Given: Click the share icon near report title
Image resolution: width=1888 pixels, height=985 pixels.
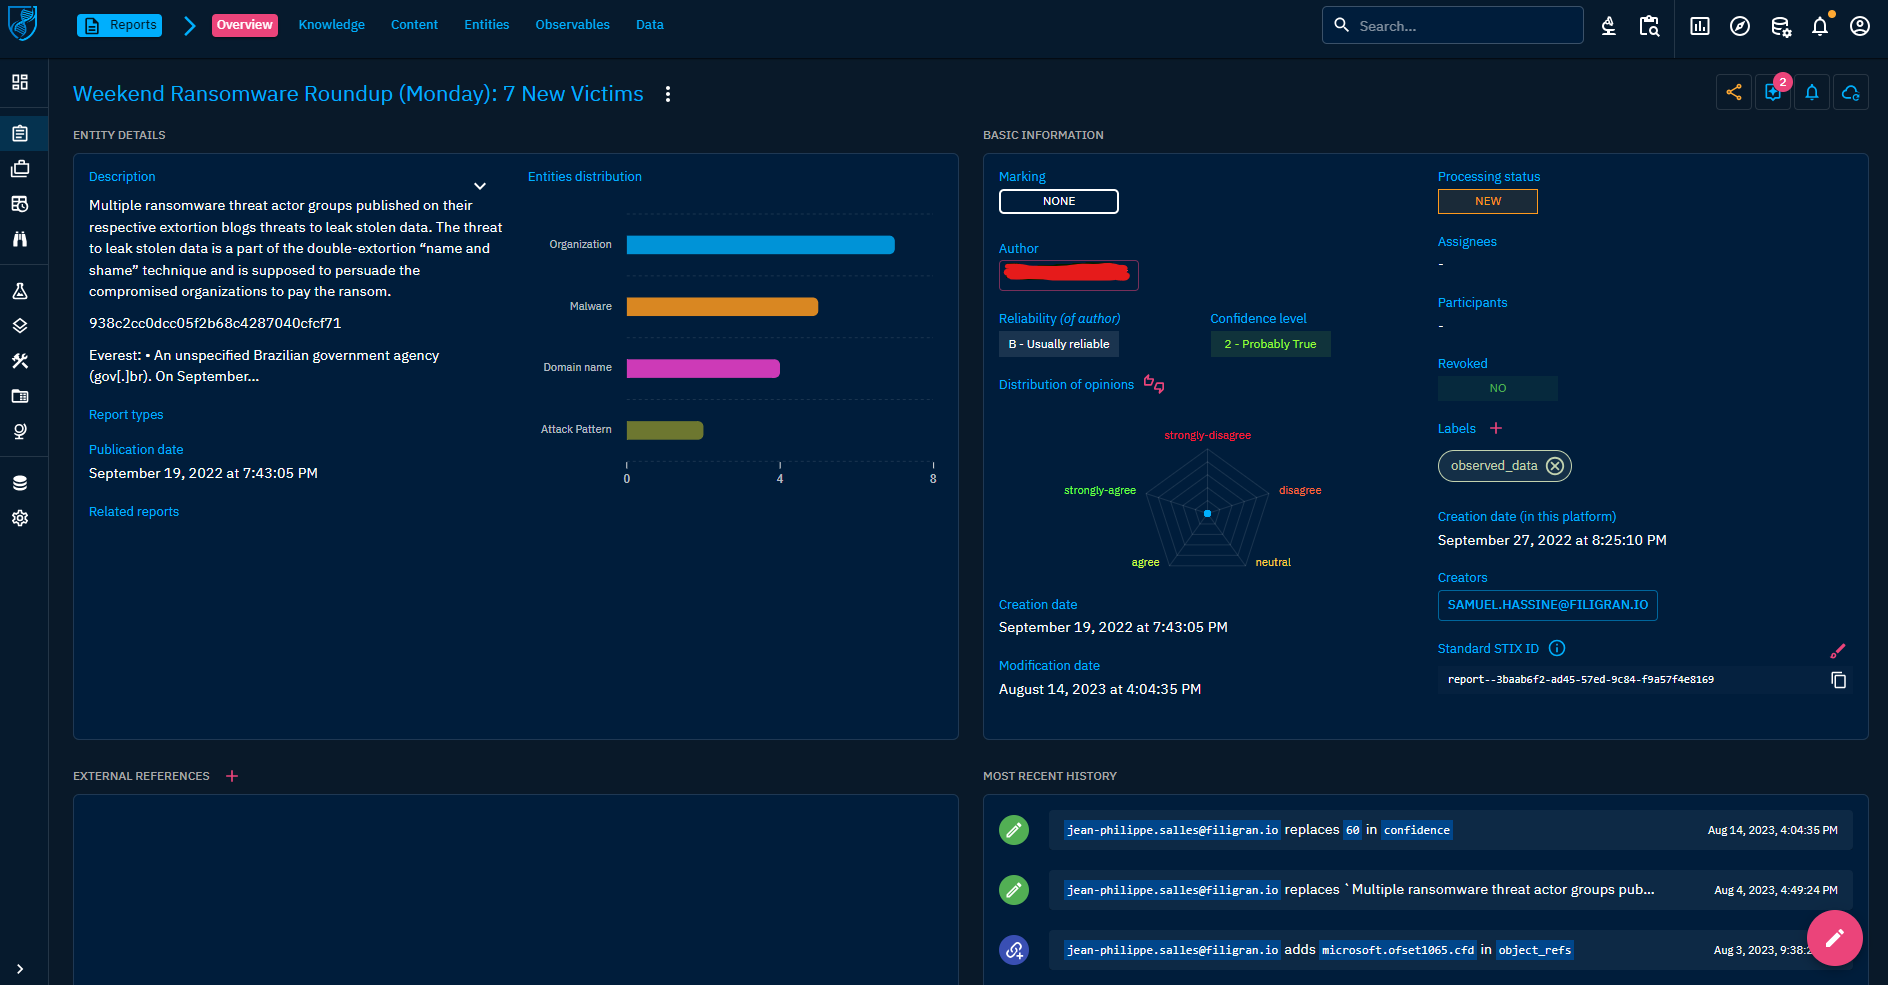Looking at the screenshot, I should tap(1734, 93).
